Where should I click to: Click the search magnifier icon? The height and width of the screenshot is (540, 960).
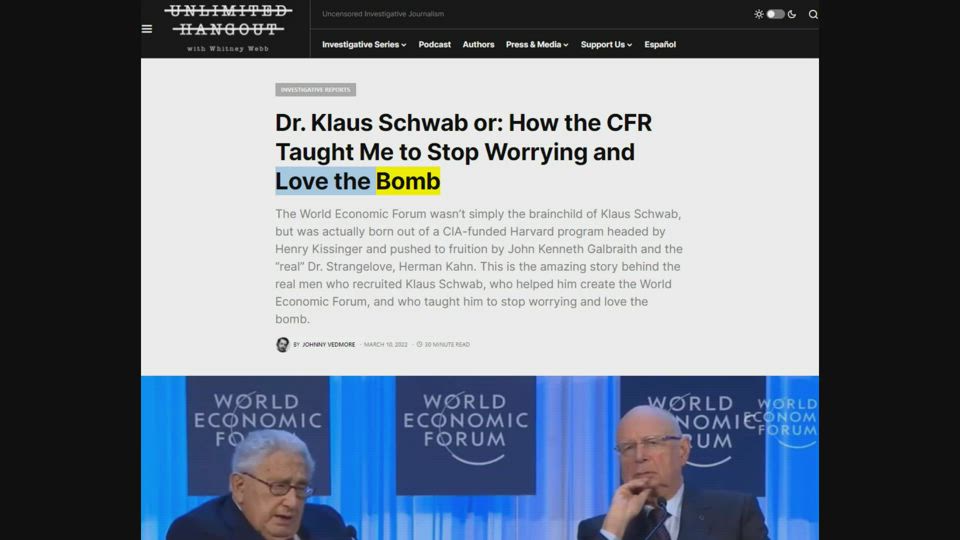tap(812, 14)
